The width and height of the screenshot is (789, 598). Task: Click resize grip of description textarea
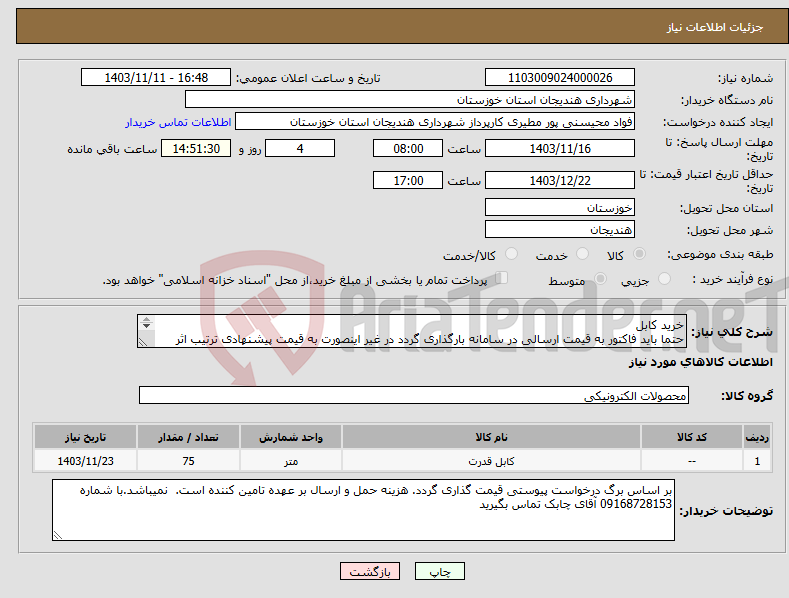click(143, 342)
